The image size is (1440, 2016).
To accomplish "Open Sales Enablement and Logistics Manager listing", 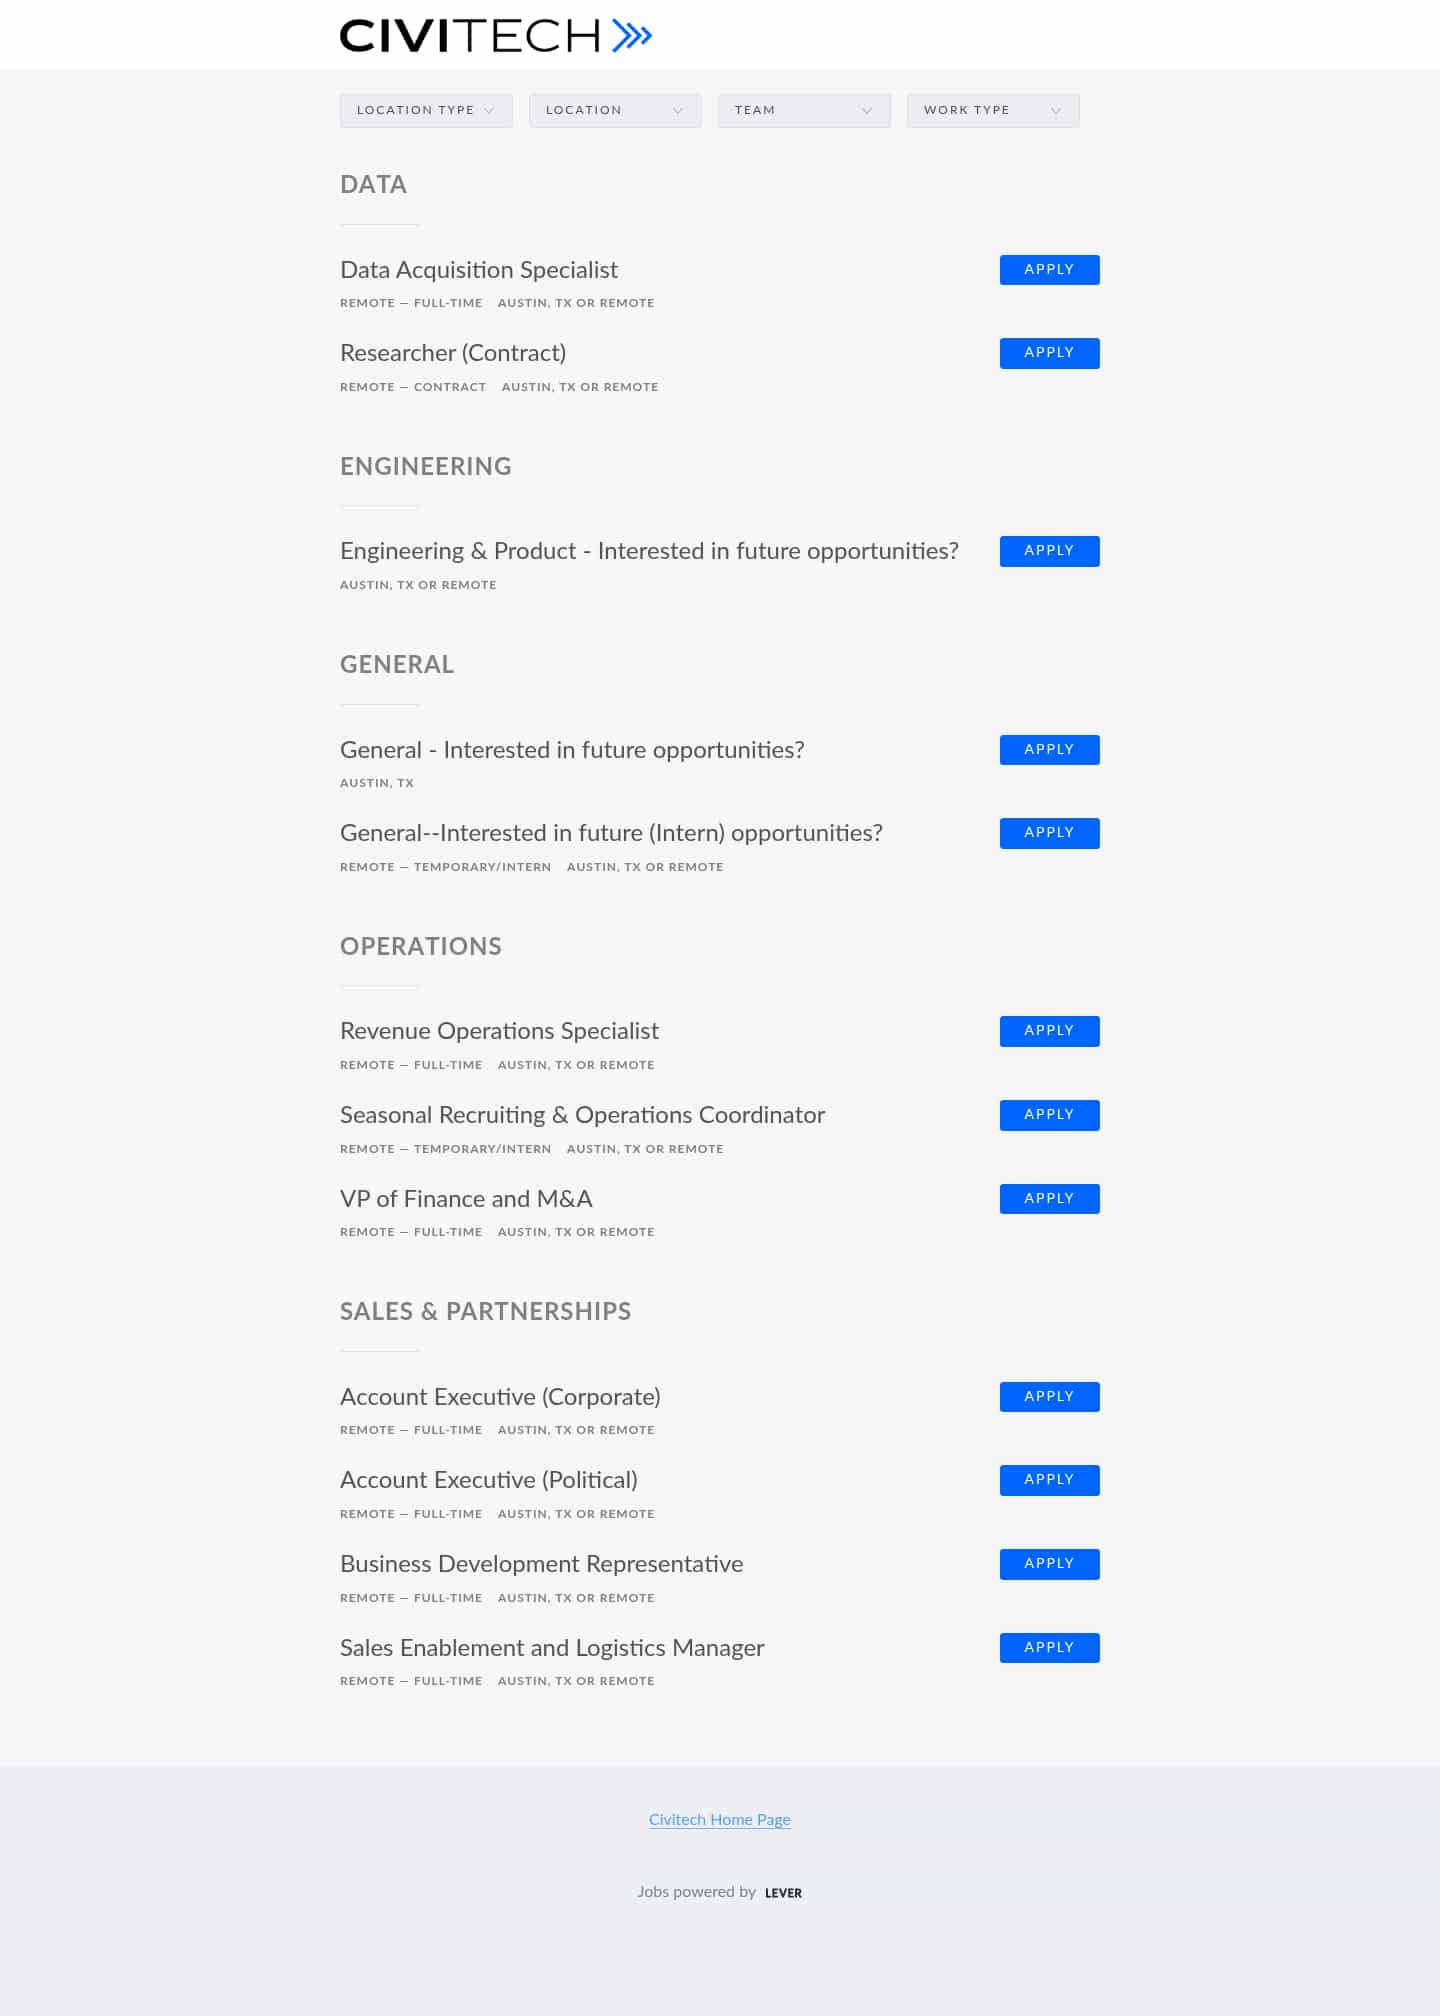I will coord(552,1648).
